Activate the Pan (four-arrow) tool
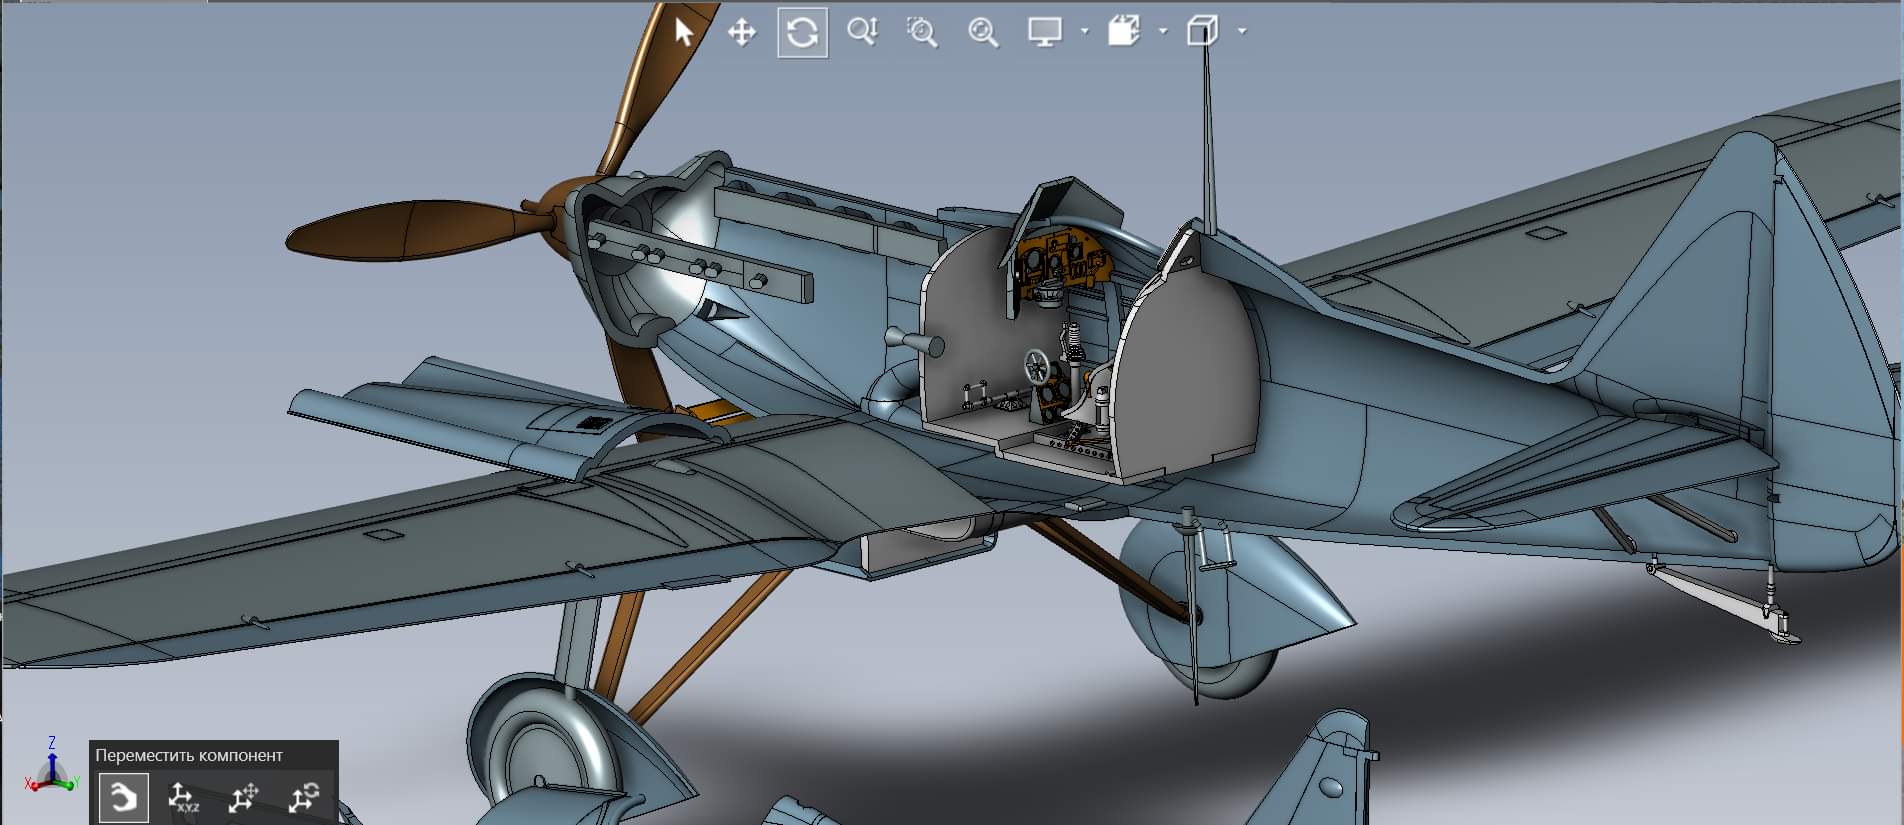Image resolution: width=1904 pixels, height=825 pixels. [741, 32]
